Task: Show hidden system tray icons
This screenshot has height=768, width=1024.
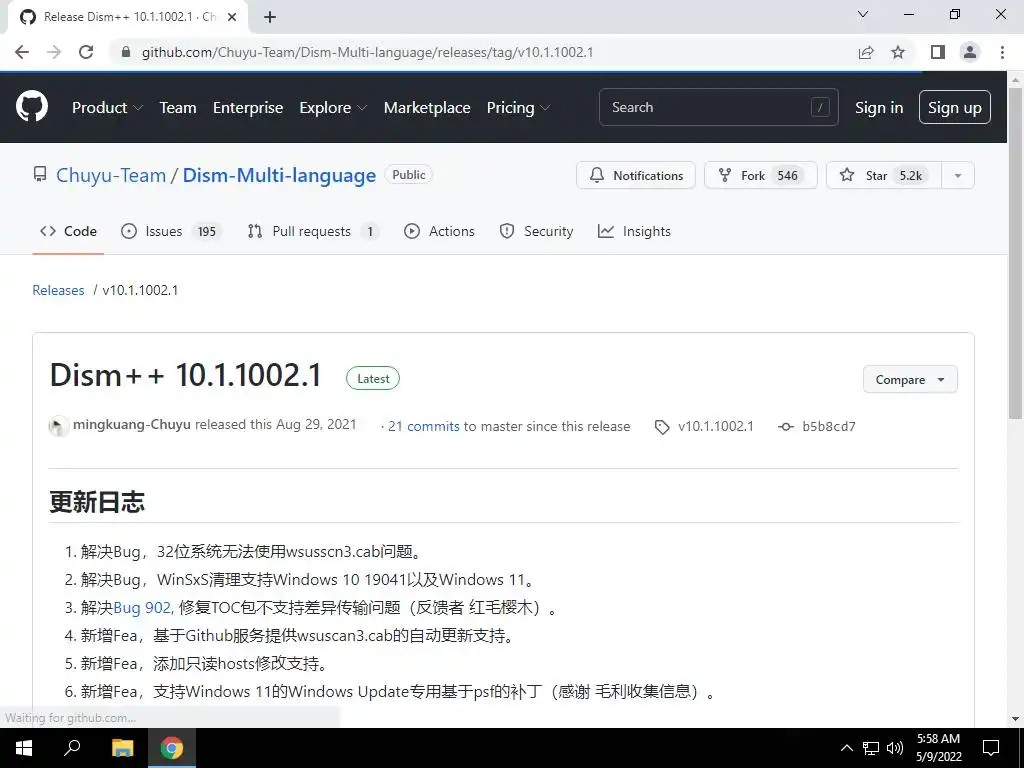Action: coord(846,748)
